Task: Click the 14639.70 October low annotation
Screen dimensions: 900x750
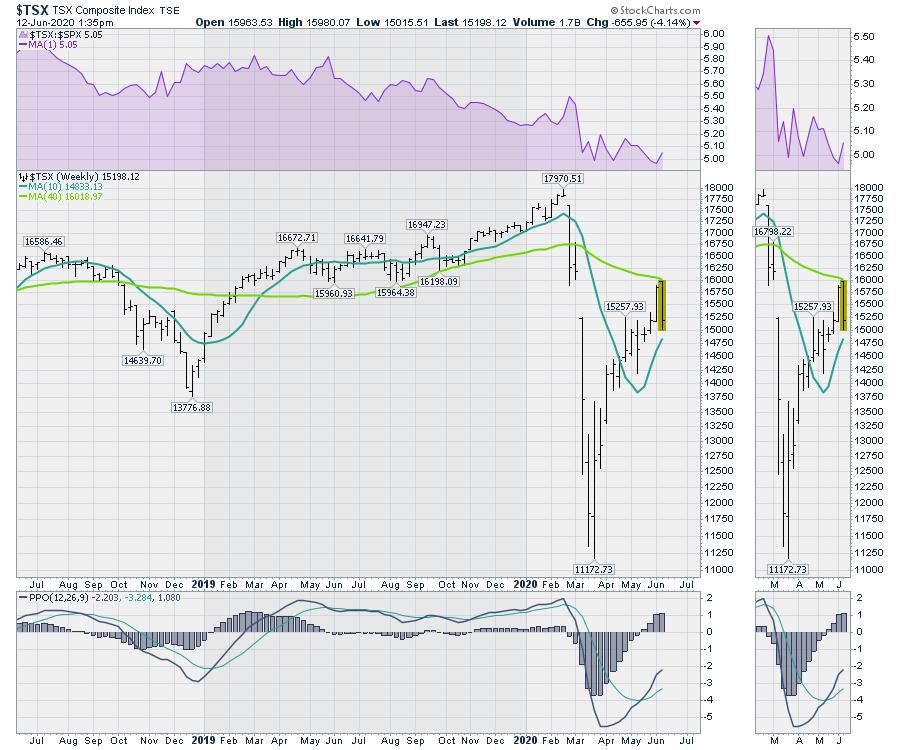Action: click(142, 359)
